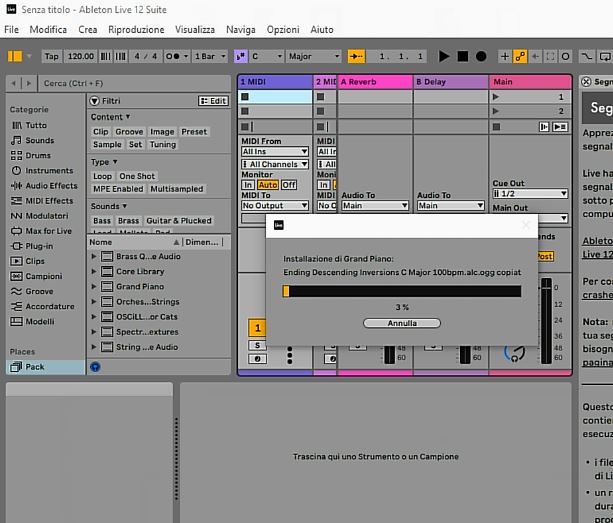Click the Grand Piano installation progress bar

coord(401,291)
